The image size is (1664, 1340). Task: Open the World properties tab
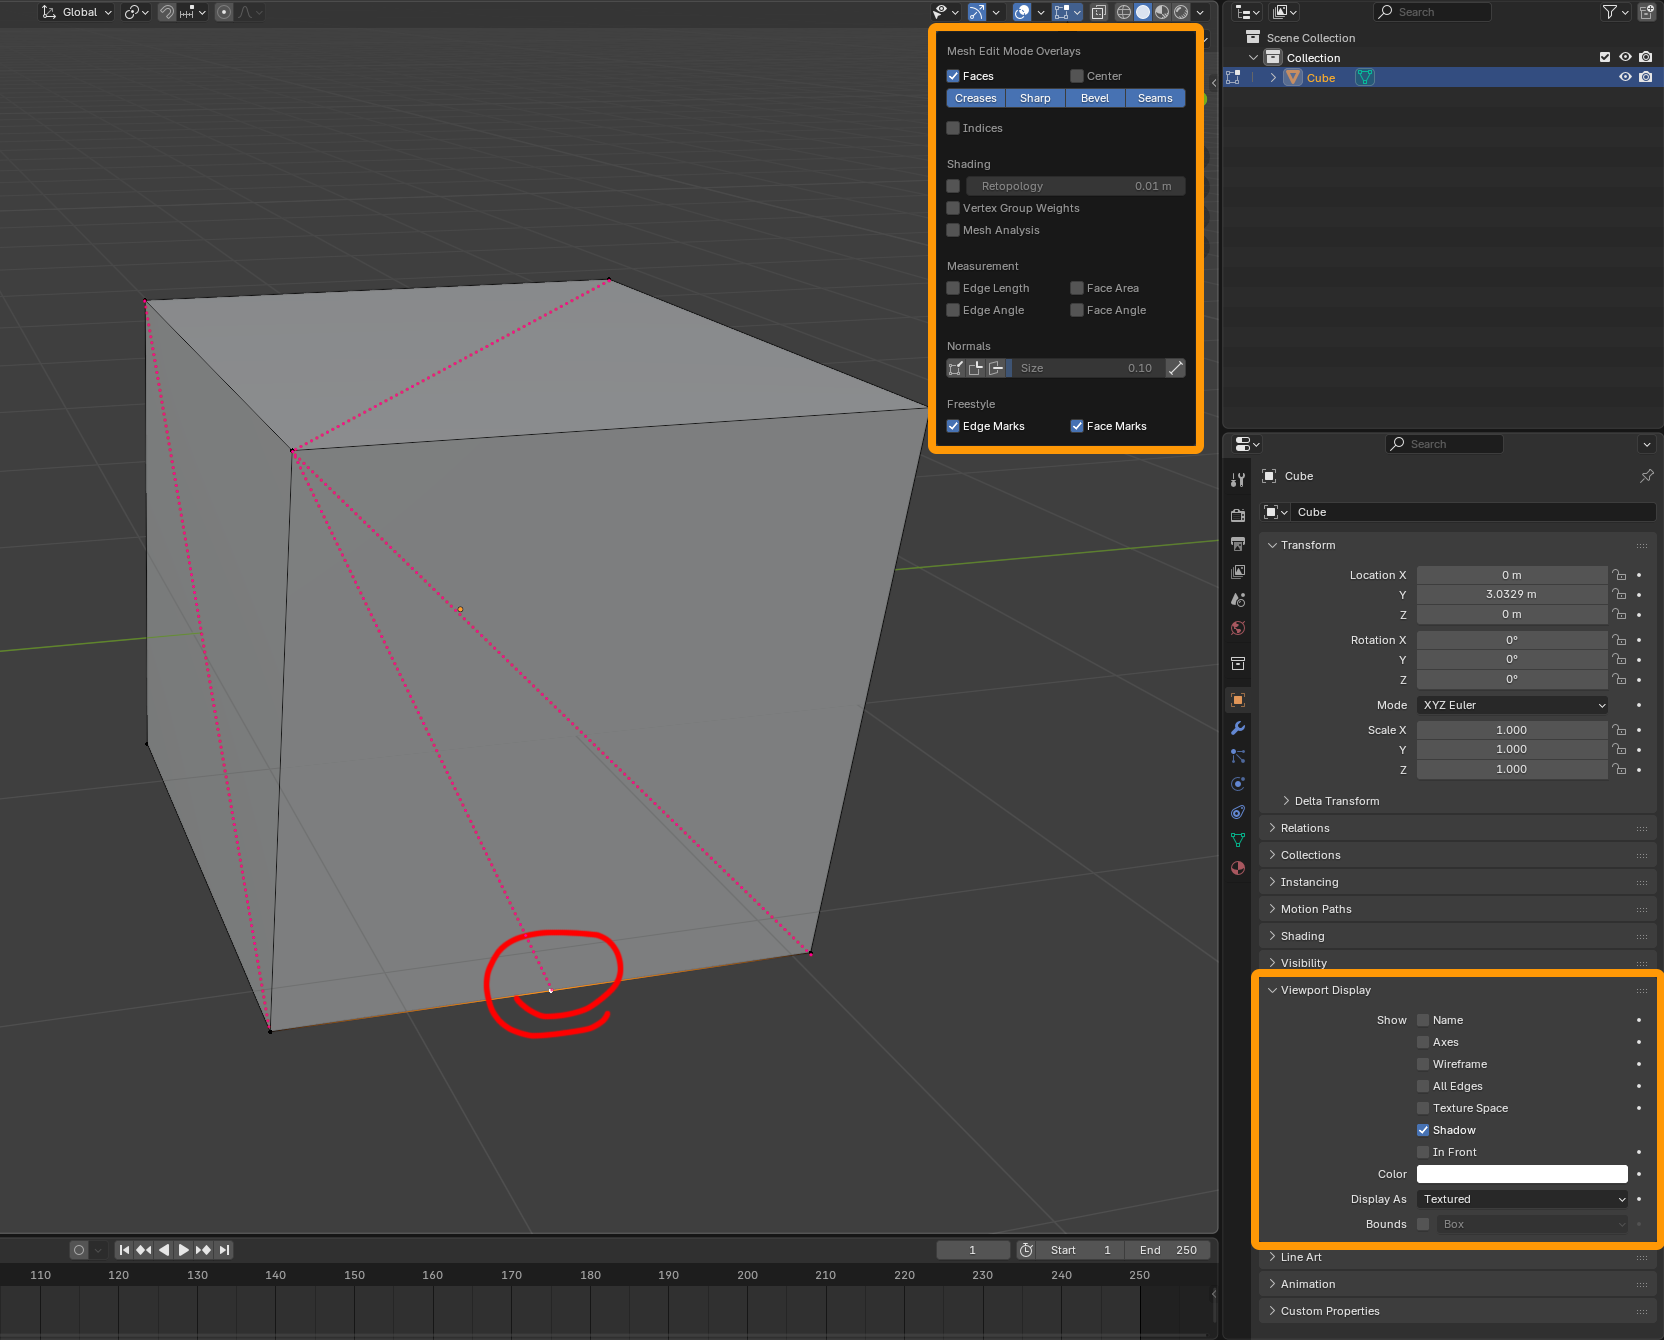[x=1238, y=628]
